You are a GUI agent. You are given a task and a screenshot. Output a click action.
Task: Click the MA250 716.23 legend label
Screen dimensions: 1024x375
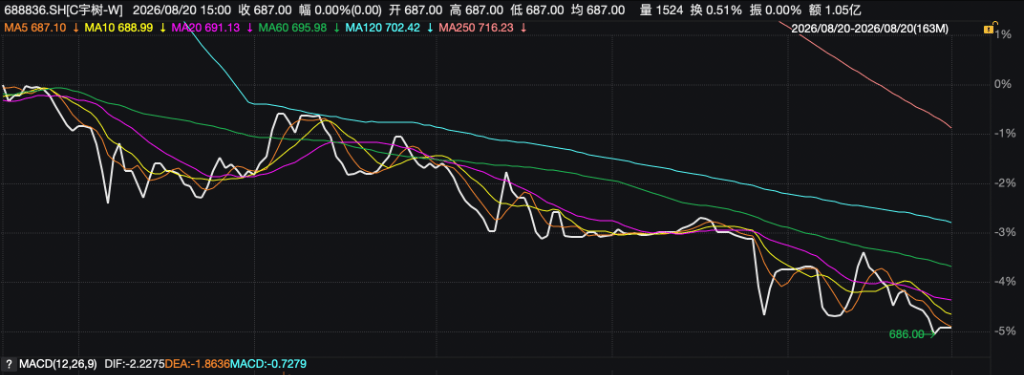click(x=477, y=28)
